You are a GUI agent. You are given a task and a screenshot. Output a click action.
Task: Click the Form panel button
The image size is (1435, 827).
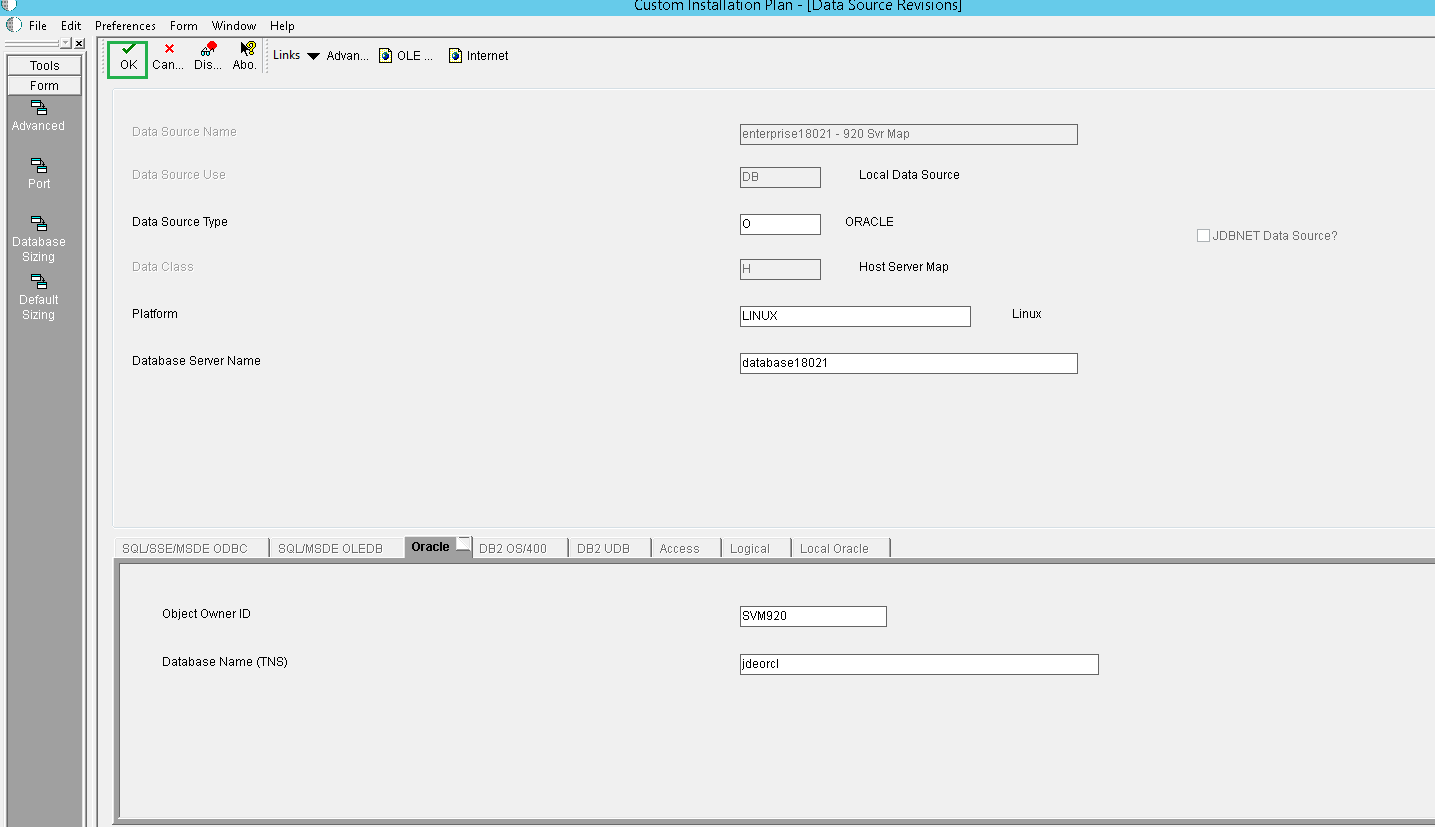(44, 85)
